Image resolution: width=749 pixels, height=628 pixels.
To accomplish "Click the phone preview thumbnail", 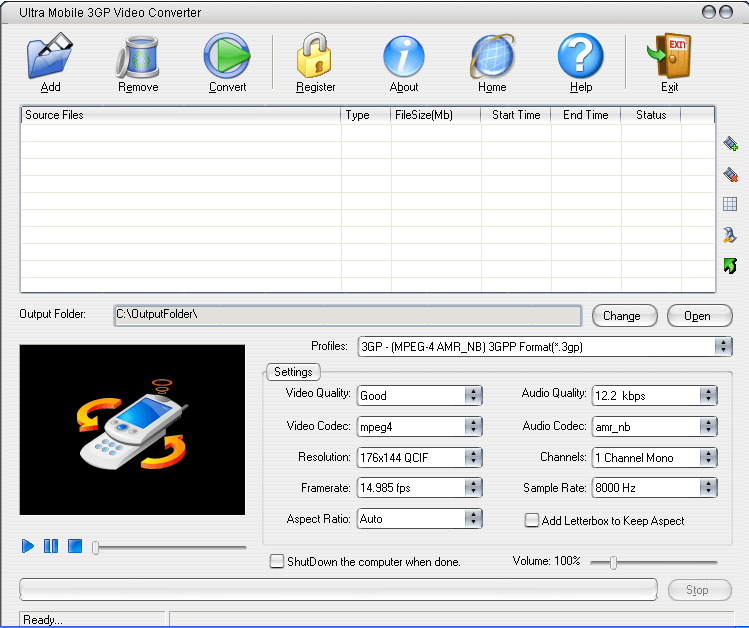I will pos(132,430).
